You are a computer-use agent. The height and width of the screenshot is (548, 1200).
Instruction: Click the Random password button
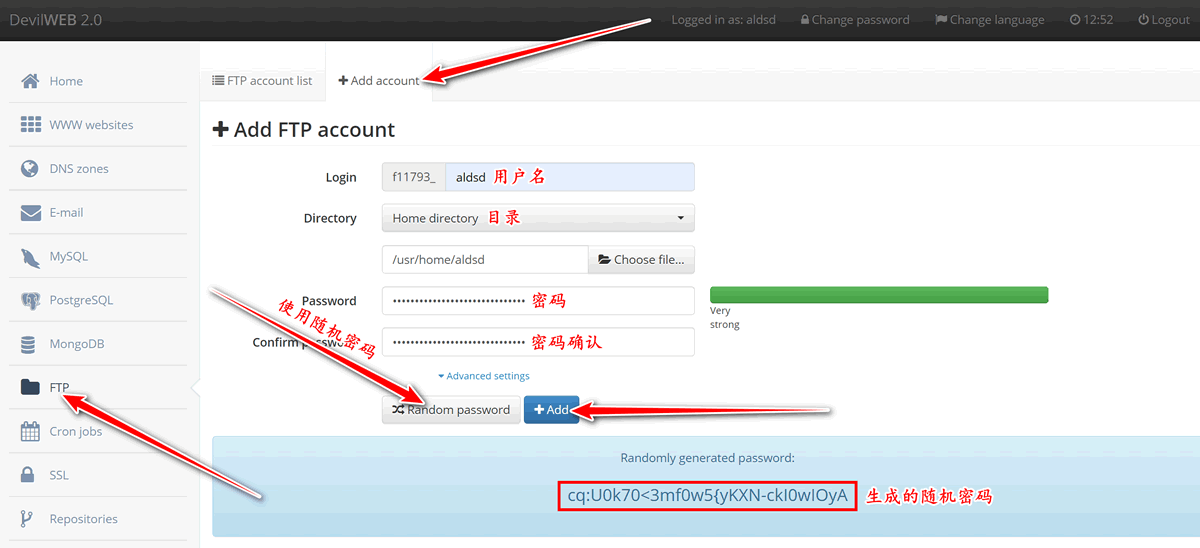click(x=450, y=410)
